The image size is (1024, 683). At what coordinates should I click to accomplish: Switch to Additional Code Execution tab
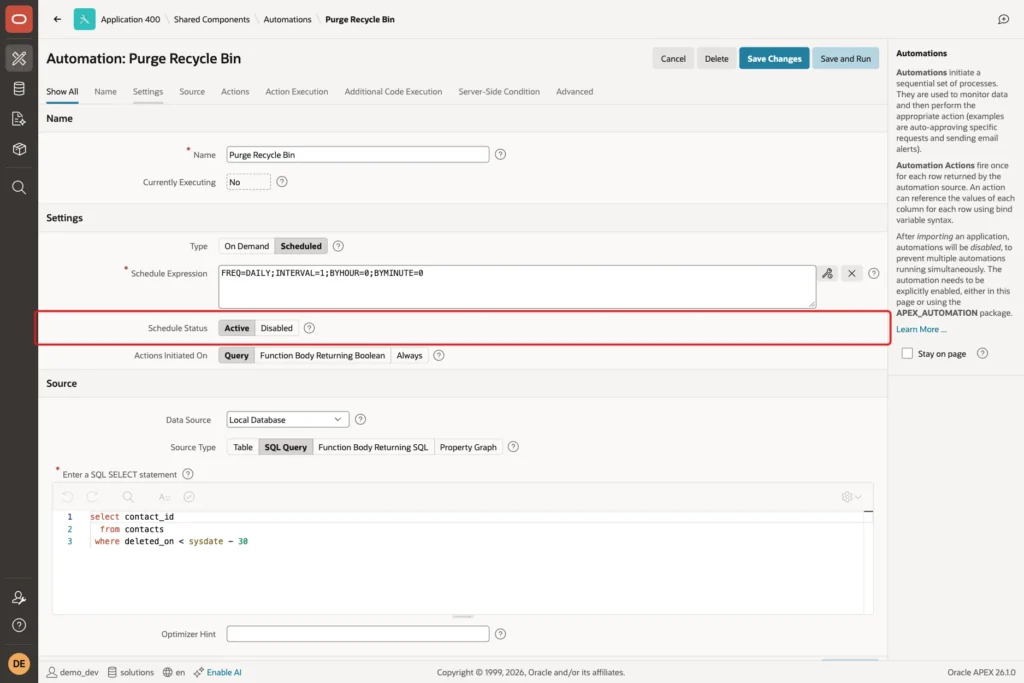coord(393,91)
